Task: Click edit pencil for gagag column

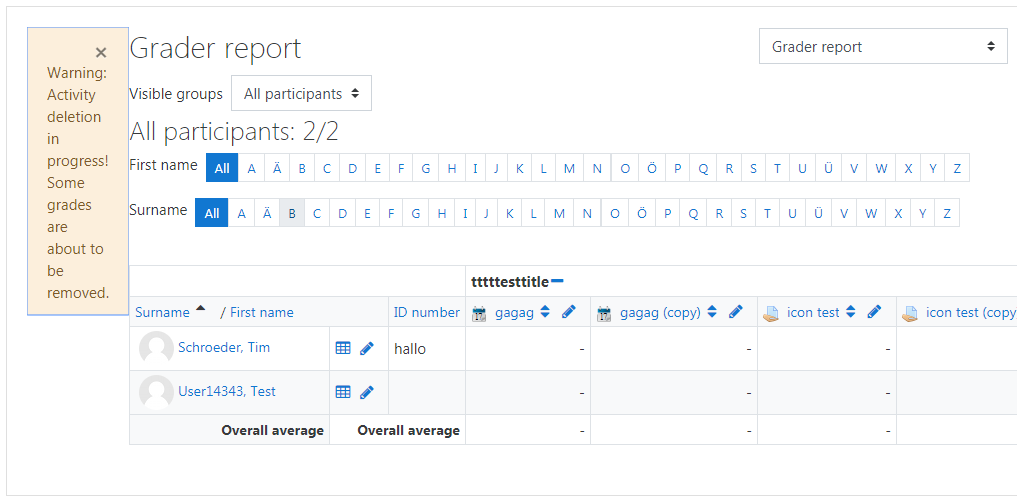Action: [x=569, y=312]
